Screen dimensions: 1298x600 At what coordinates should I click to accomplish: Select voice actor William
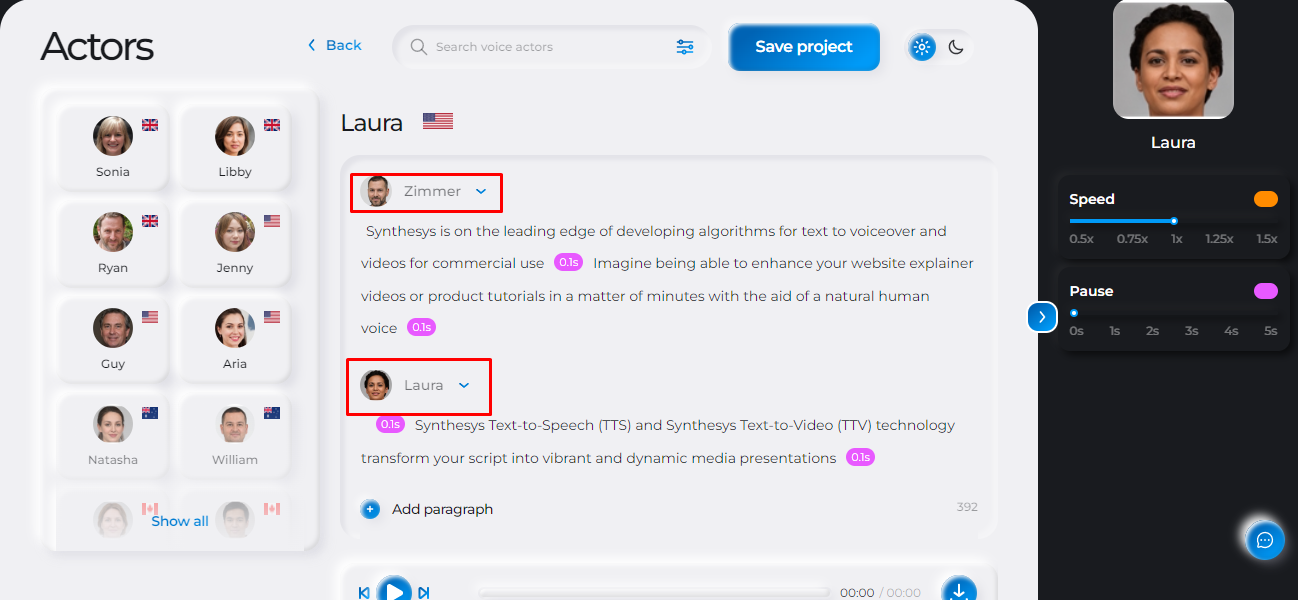pyautogui.click(x=235, y=434)
